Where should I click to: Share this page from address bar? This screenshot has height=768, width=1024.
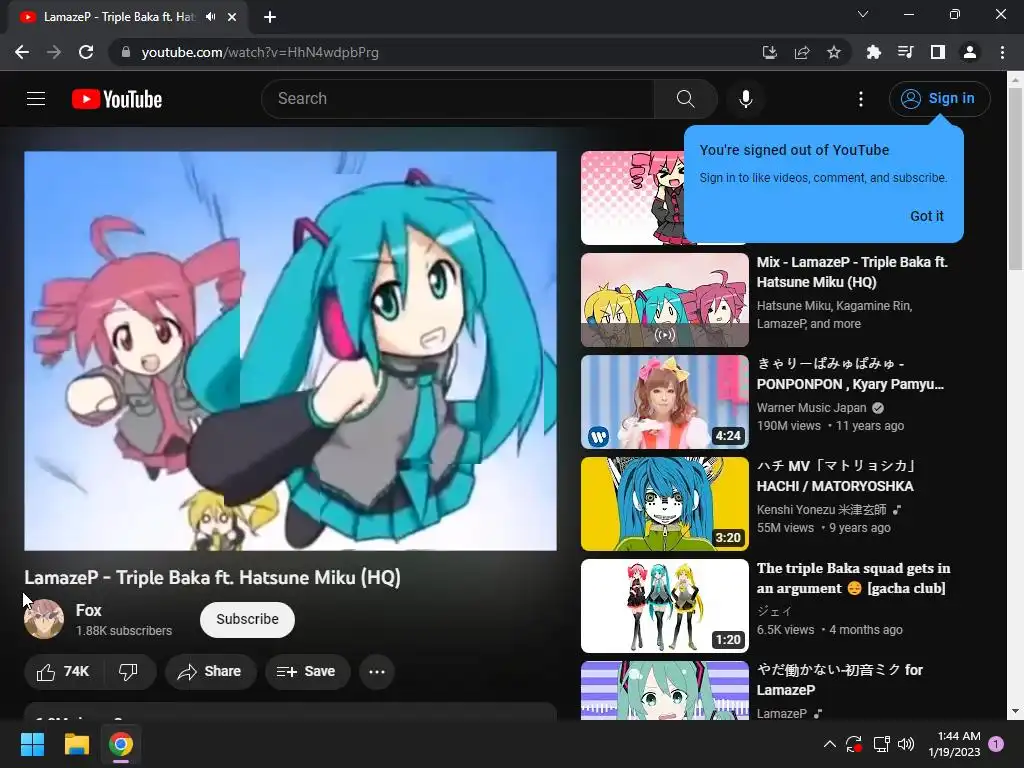pos(802,52)
